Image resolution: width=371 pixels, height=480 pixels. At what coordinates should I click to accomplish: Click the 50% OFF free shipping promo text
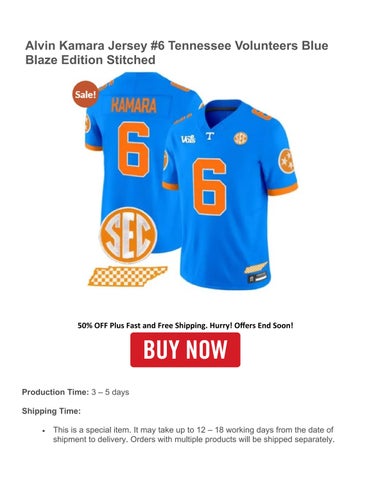tap(185, 325)
